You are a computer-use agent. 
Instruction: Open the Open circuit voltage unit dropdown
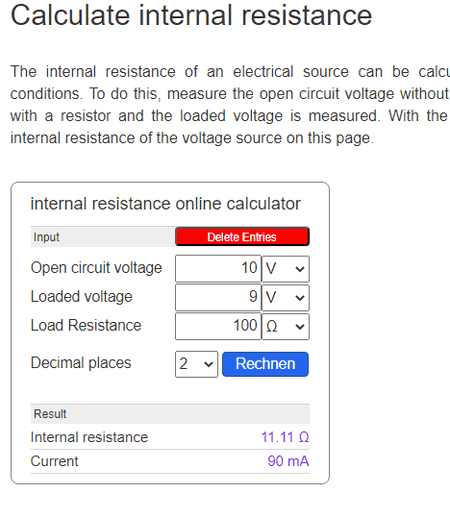click(286, 269)
